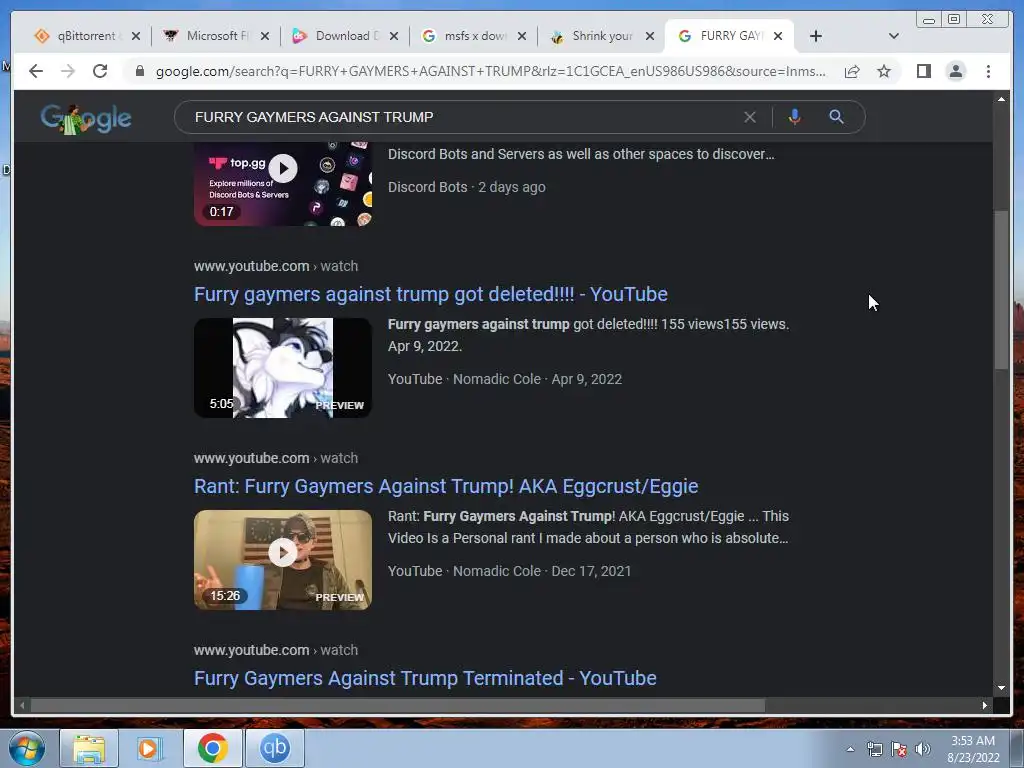Clear the search query with the X
This screenshot has width=1024, height=768.
pyautogui.click(x=750, y=117)
